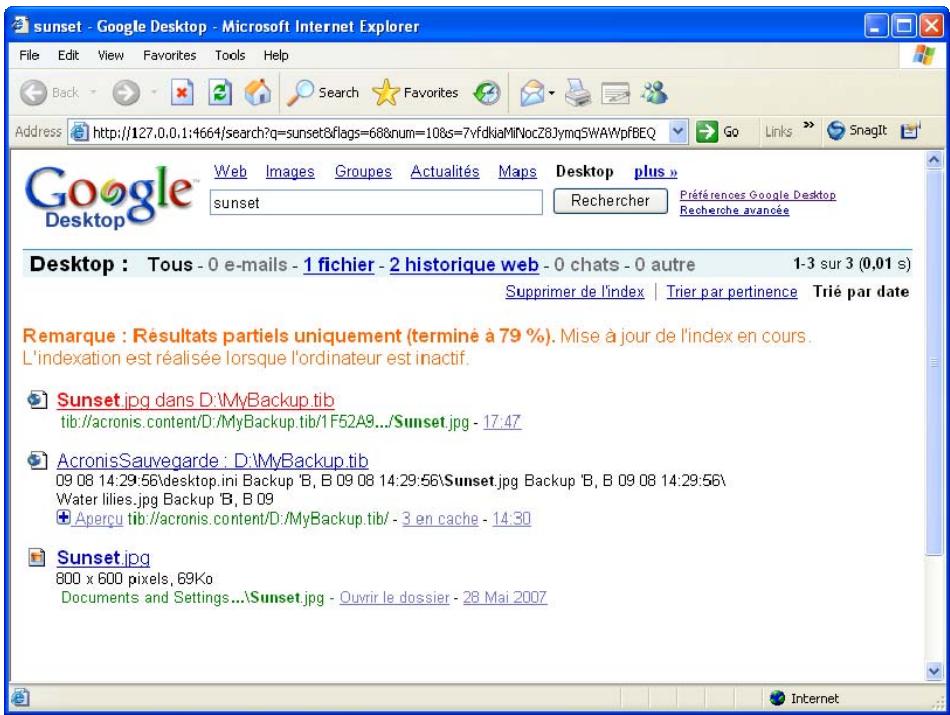Click the Edit page toolbar icon
The height and width of the screenshot is (715, 950).
[x=616, y=93]
